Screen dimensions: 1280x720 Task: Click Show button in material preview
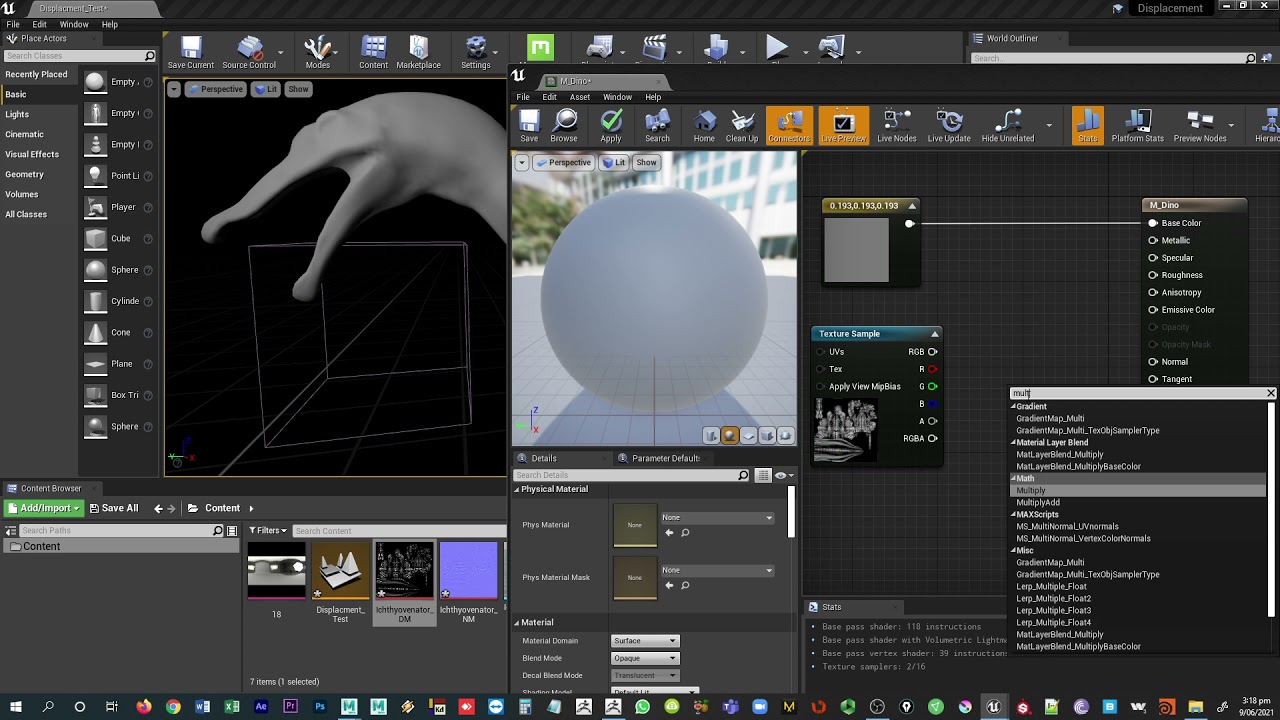click(646, 162)
